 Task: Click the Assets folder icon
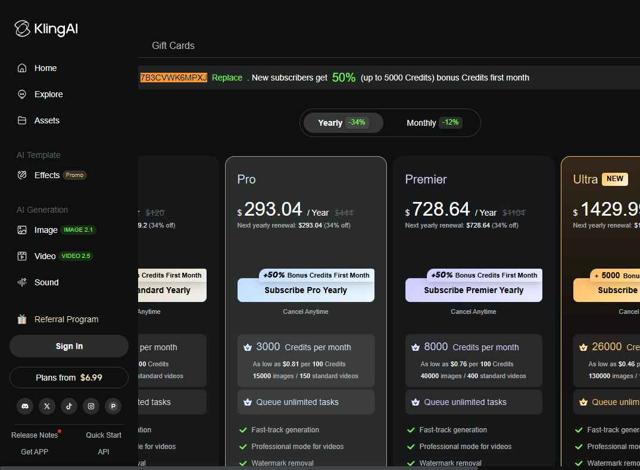[22, 120]
